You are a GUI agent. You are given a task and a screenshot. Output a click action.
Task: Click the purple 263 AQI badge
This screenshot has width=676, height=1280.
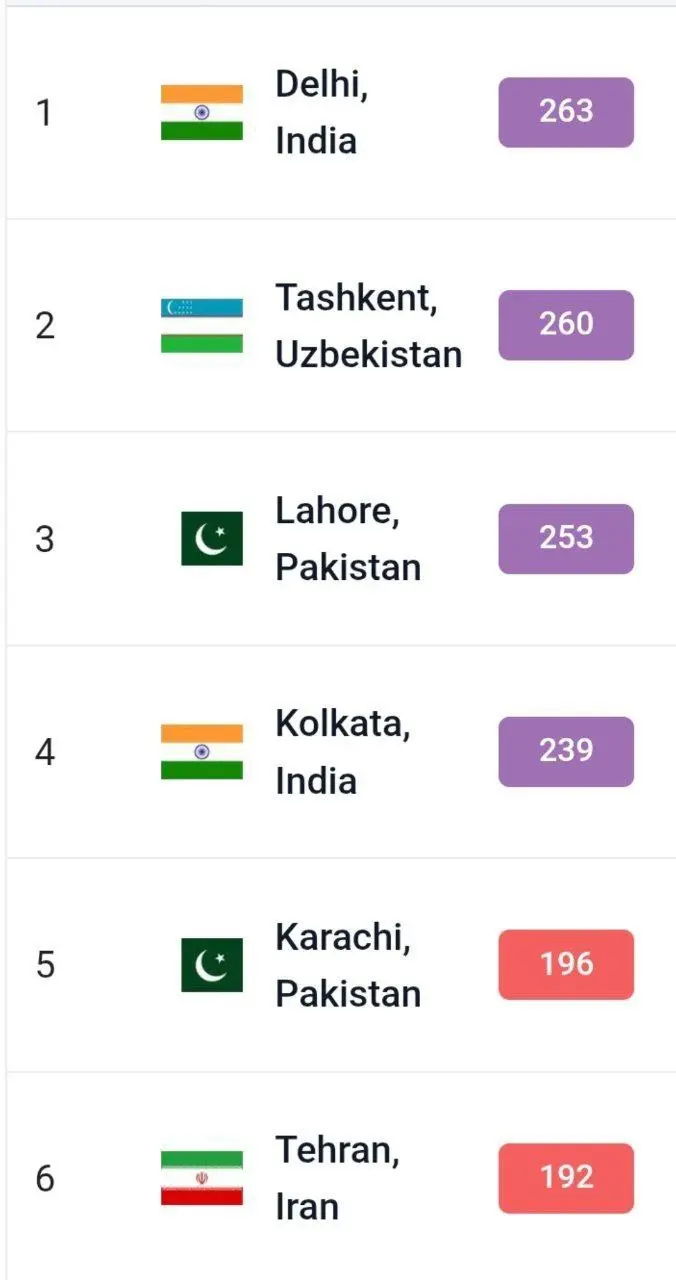click(x=566, y=112)
